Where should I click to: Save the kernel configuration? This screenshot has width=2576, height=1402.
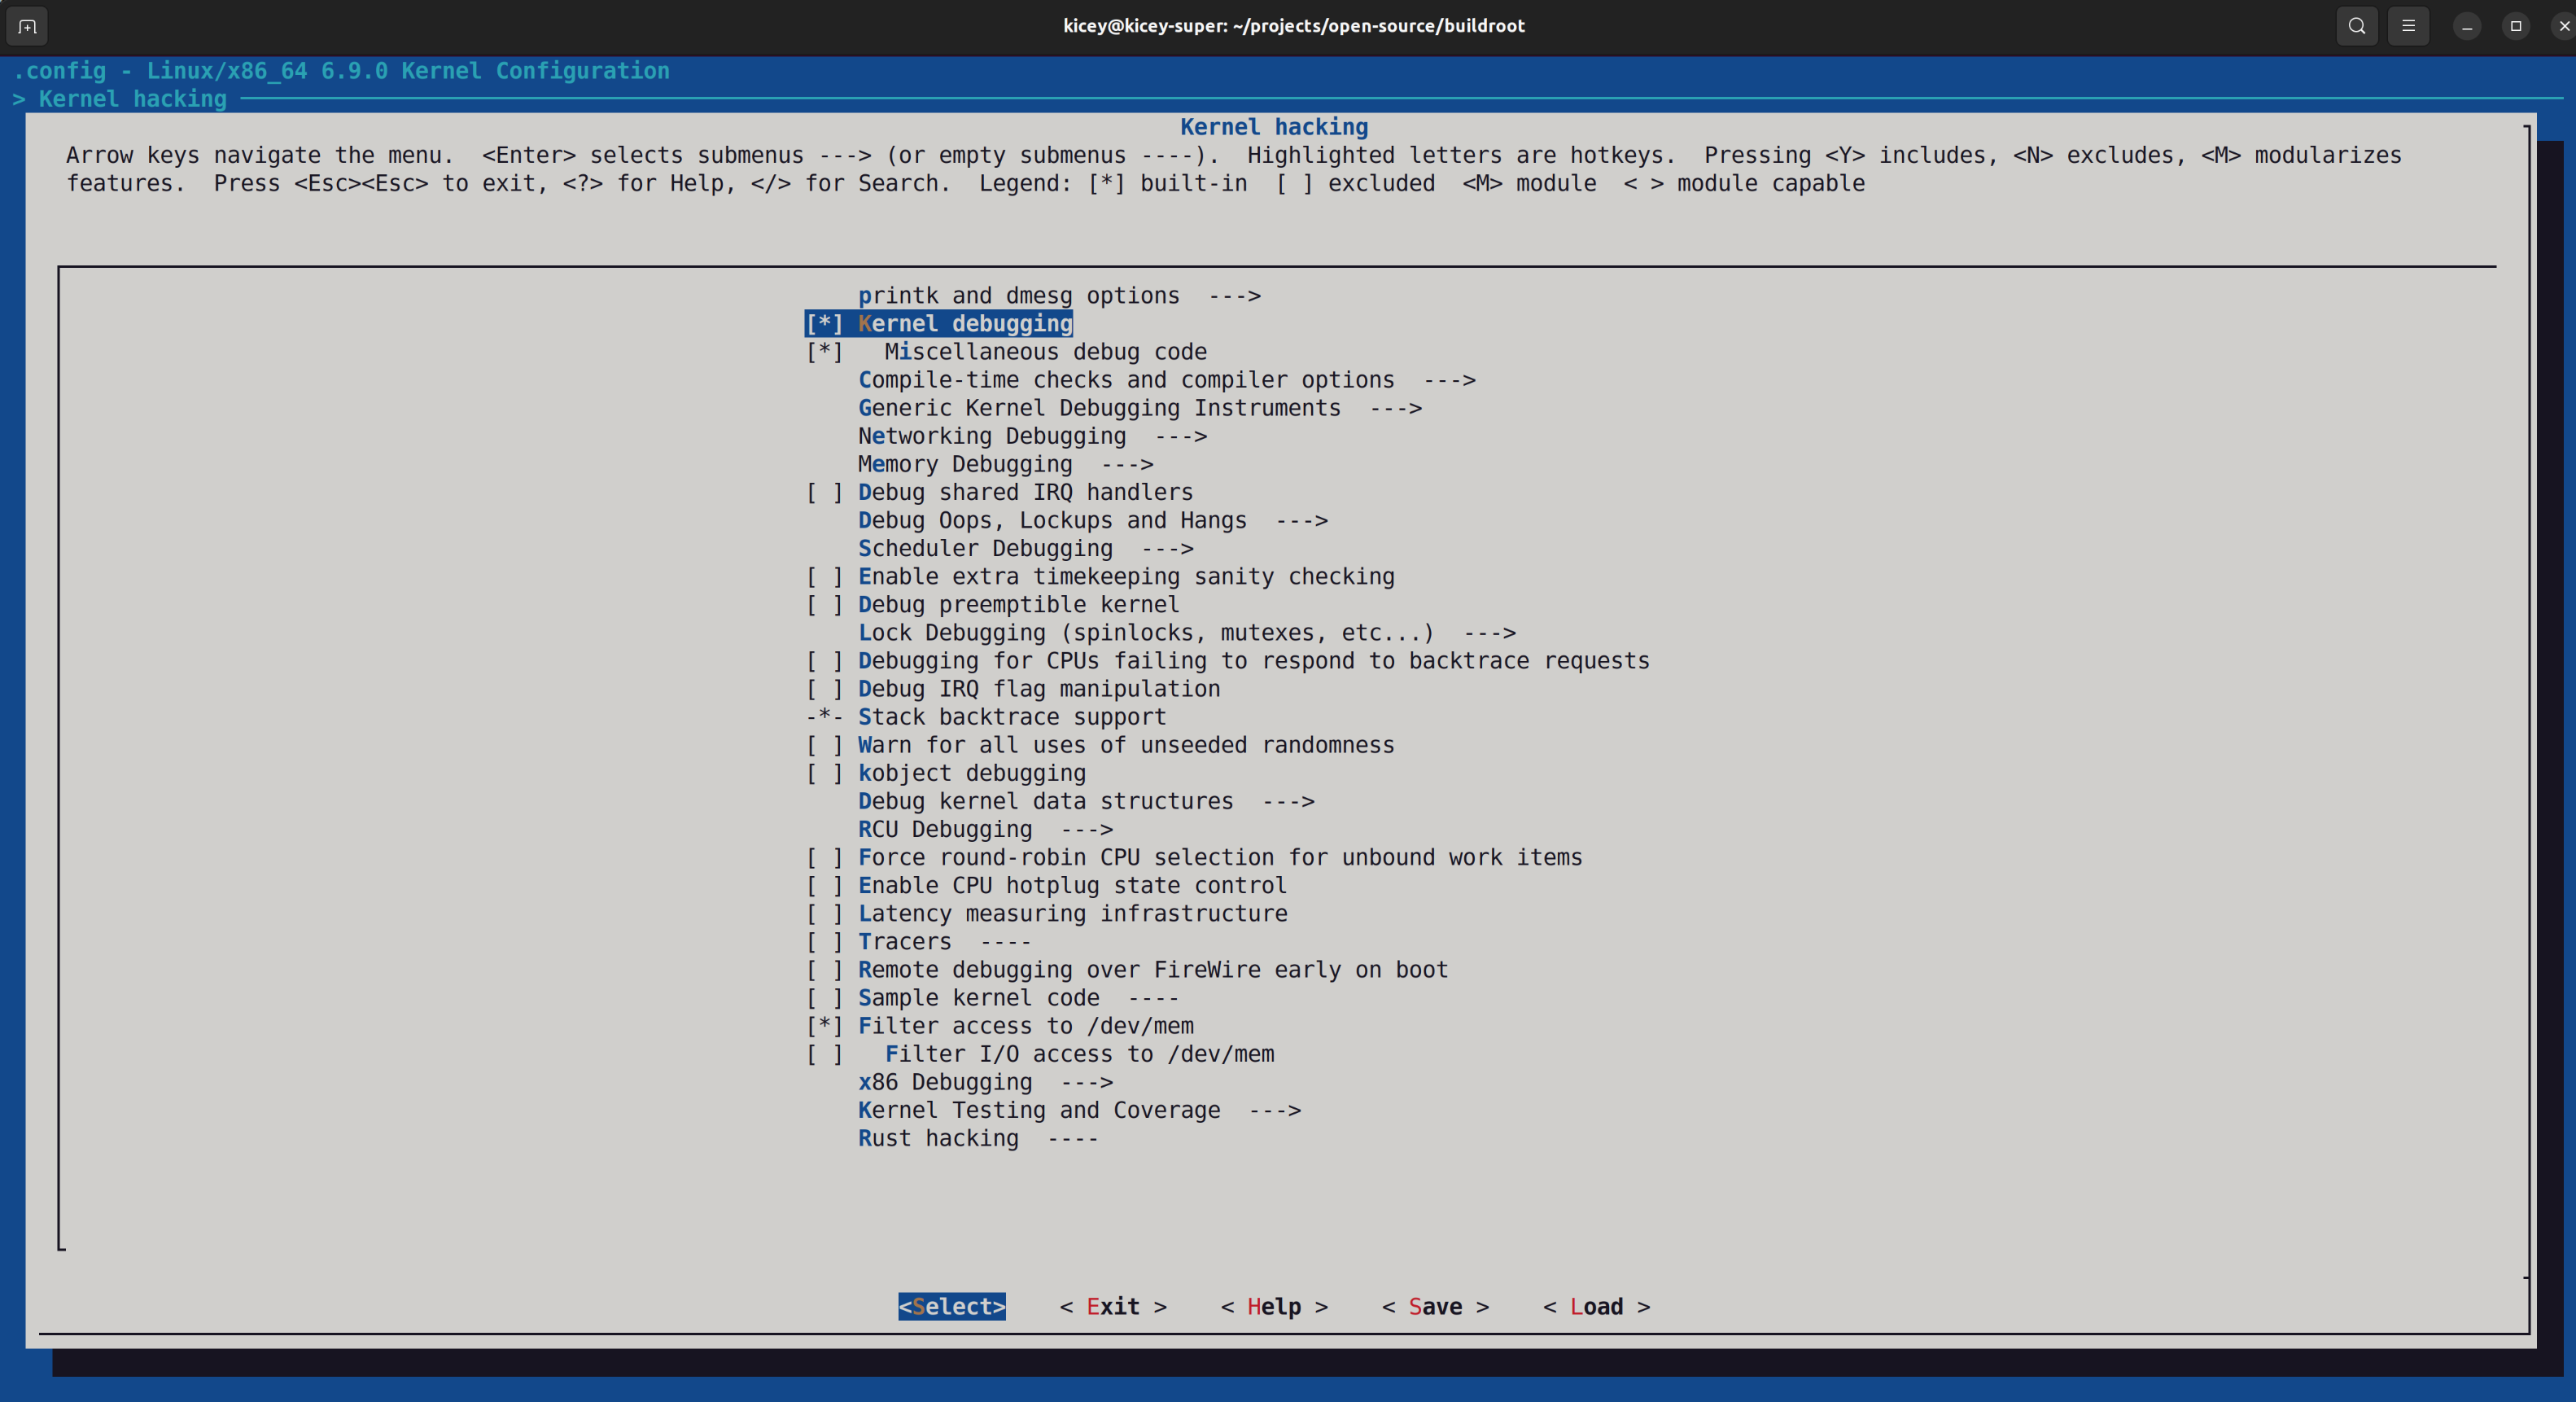tap(1435, 1306)
